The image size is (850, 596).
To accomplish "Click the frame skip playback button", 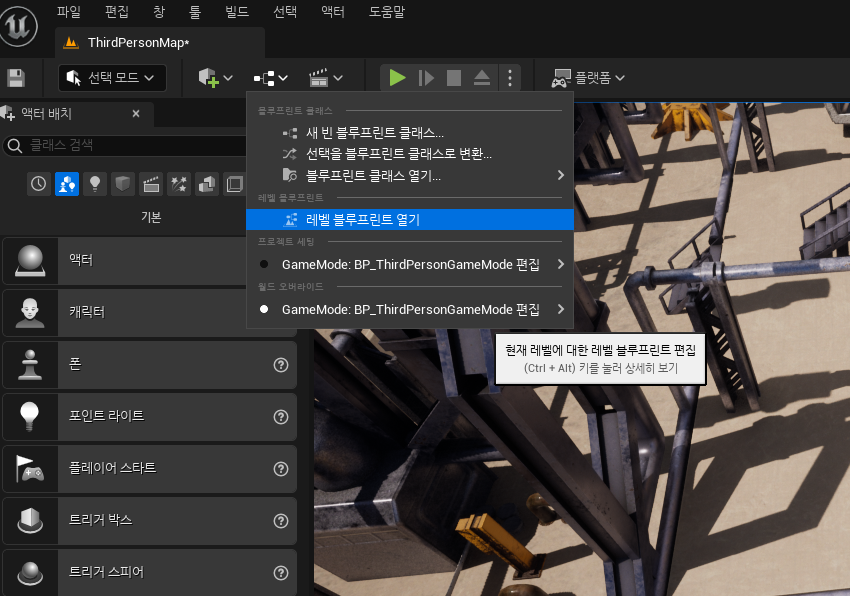I will pos(426,78).
